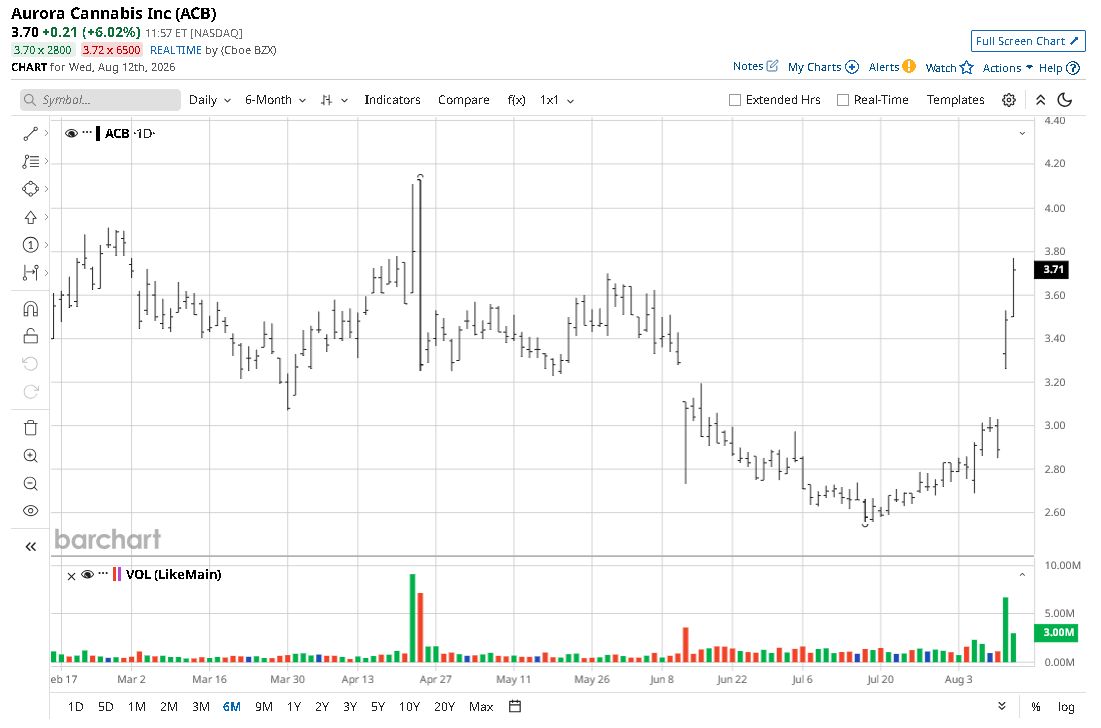Screen dimensions: 1101x728
Task: Open the Compare menu
Action: click(463, 100)
